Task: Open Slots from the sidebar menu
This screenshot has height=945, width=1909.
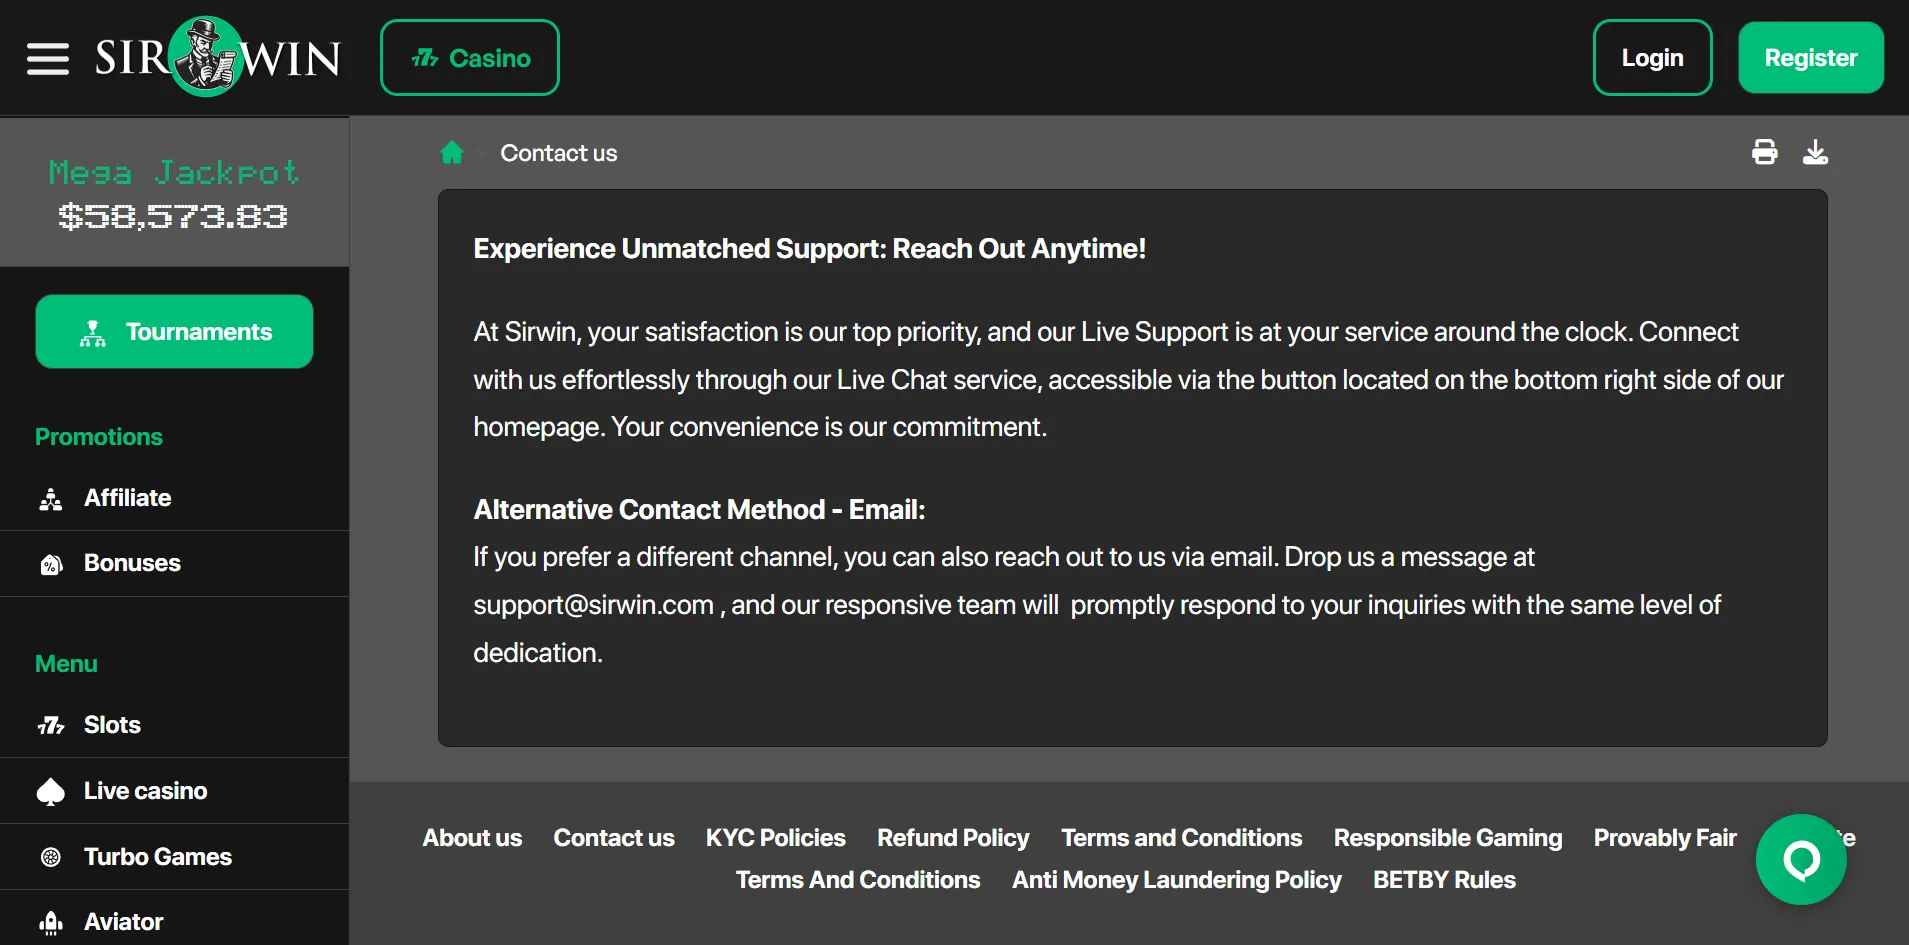Action: coord(112,725)
